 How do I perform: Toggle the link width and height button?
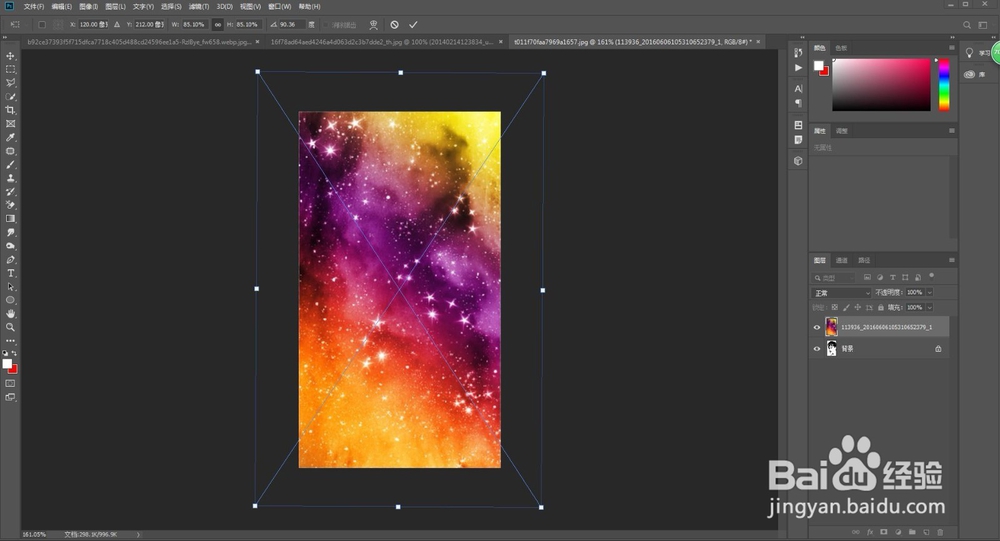click(217, 25)
